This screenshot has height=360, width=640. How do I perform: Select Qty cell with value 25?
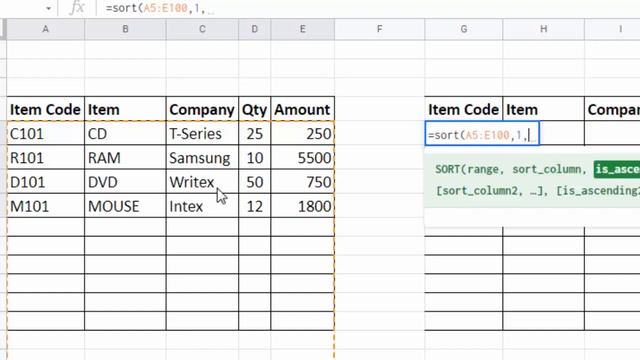pos(255,133)
